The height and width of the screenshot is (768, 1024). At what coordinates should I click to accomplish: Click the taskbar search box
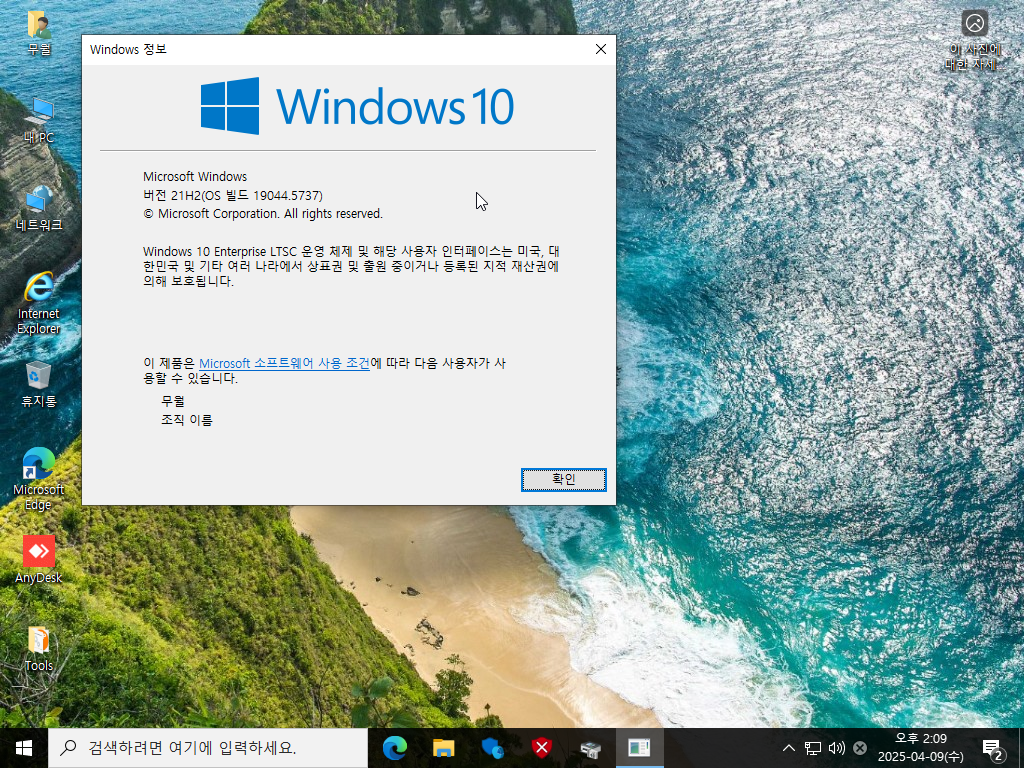208,748
